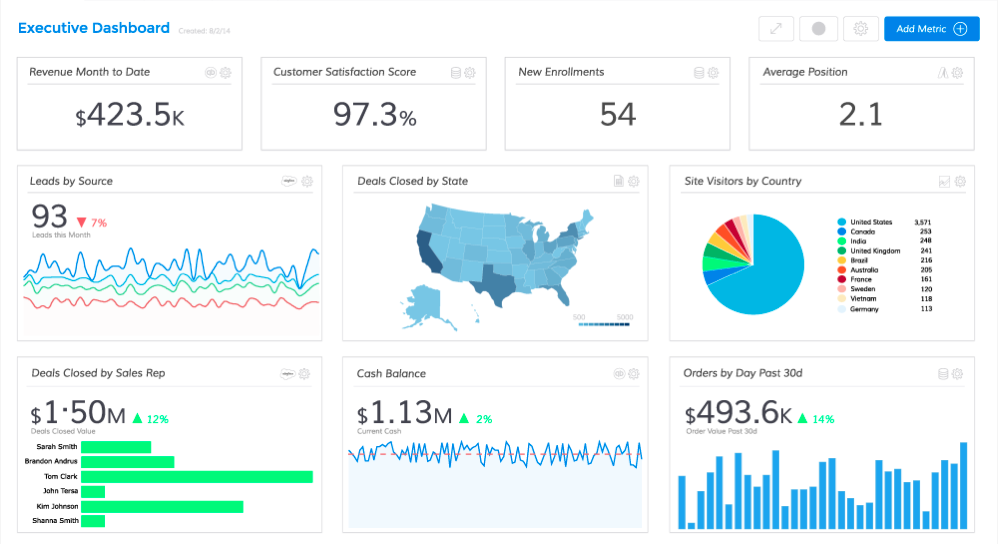Click data source icon on Average Position
The height and width of the screenshot is (544, 999).
(x=942, y=73)
